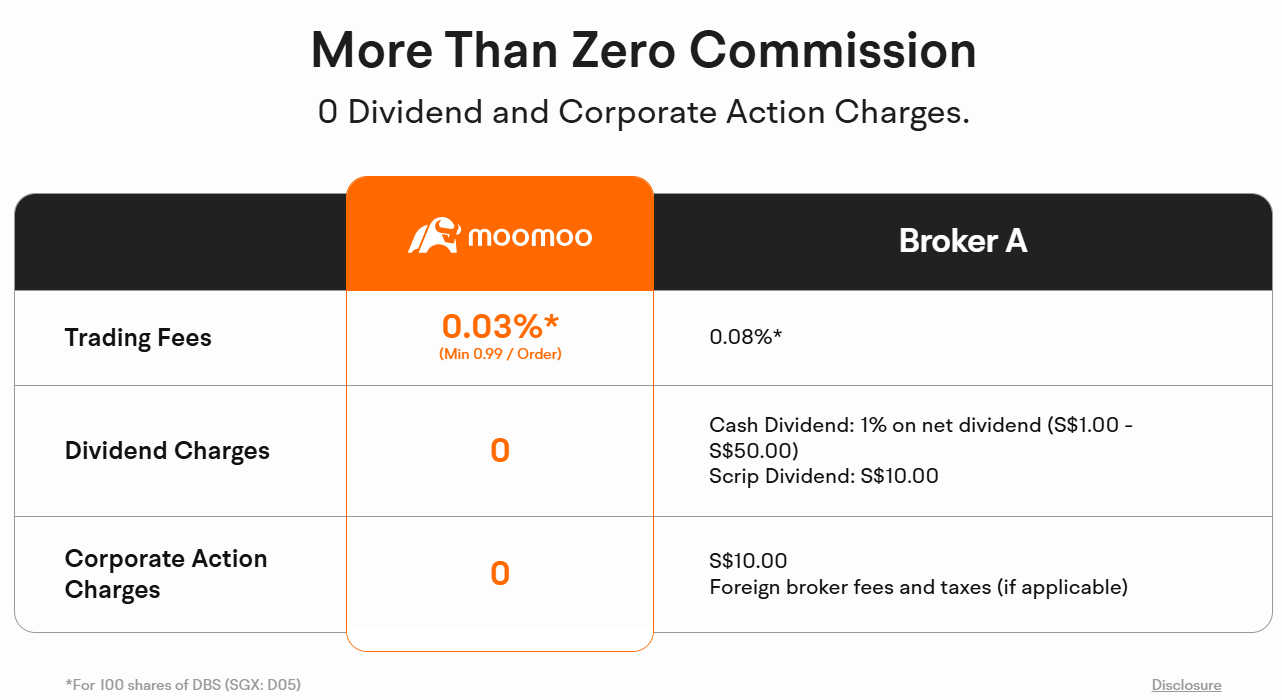
Task: Click the Scrip Dividend S$10.00 text
Action: [x=823, y=476]
